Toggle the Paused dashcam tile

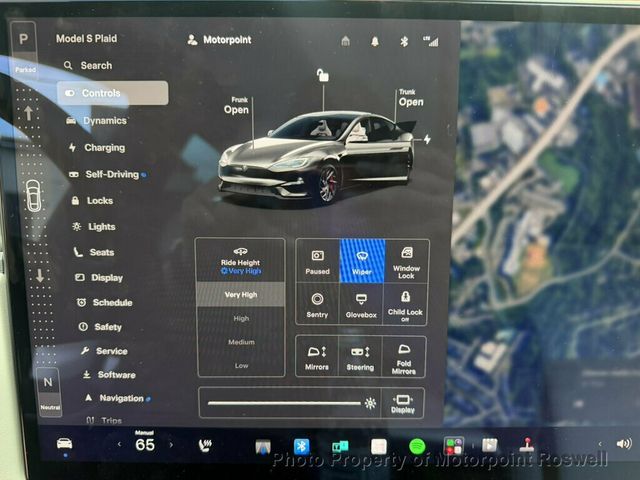click(318, 261)
